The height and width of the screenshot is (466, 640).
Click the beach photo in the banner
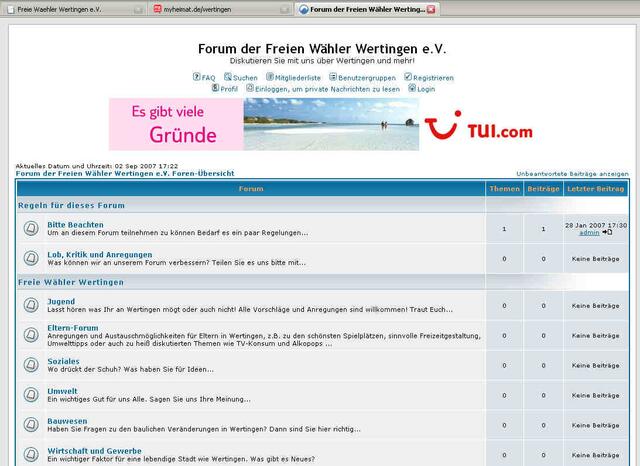point(331,124)
